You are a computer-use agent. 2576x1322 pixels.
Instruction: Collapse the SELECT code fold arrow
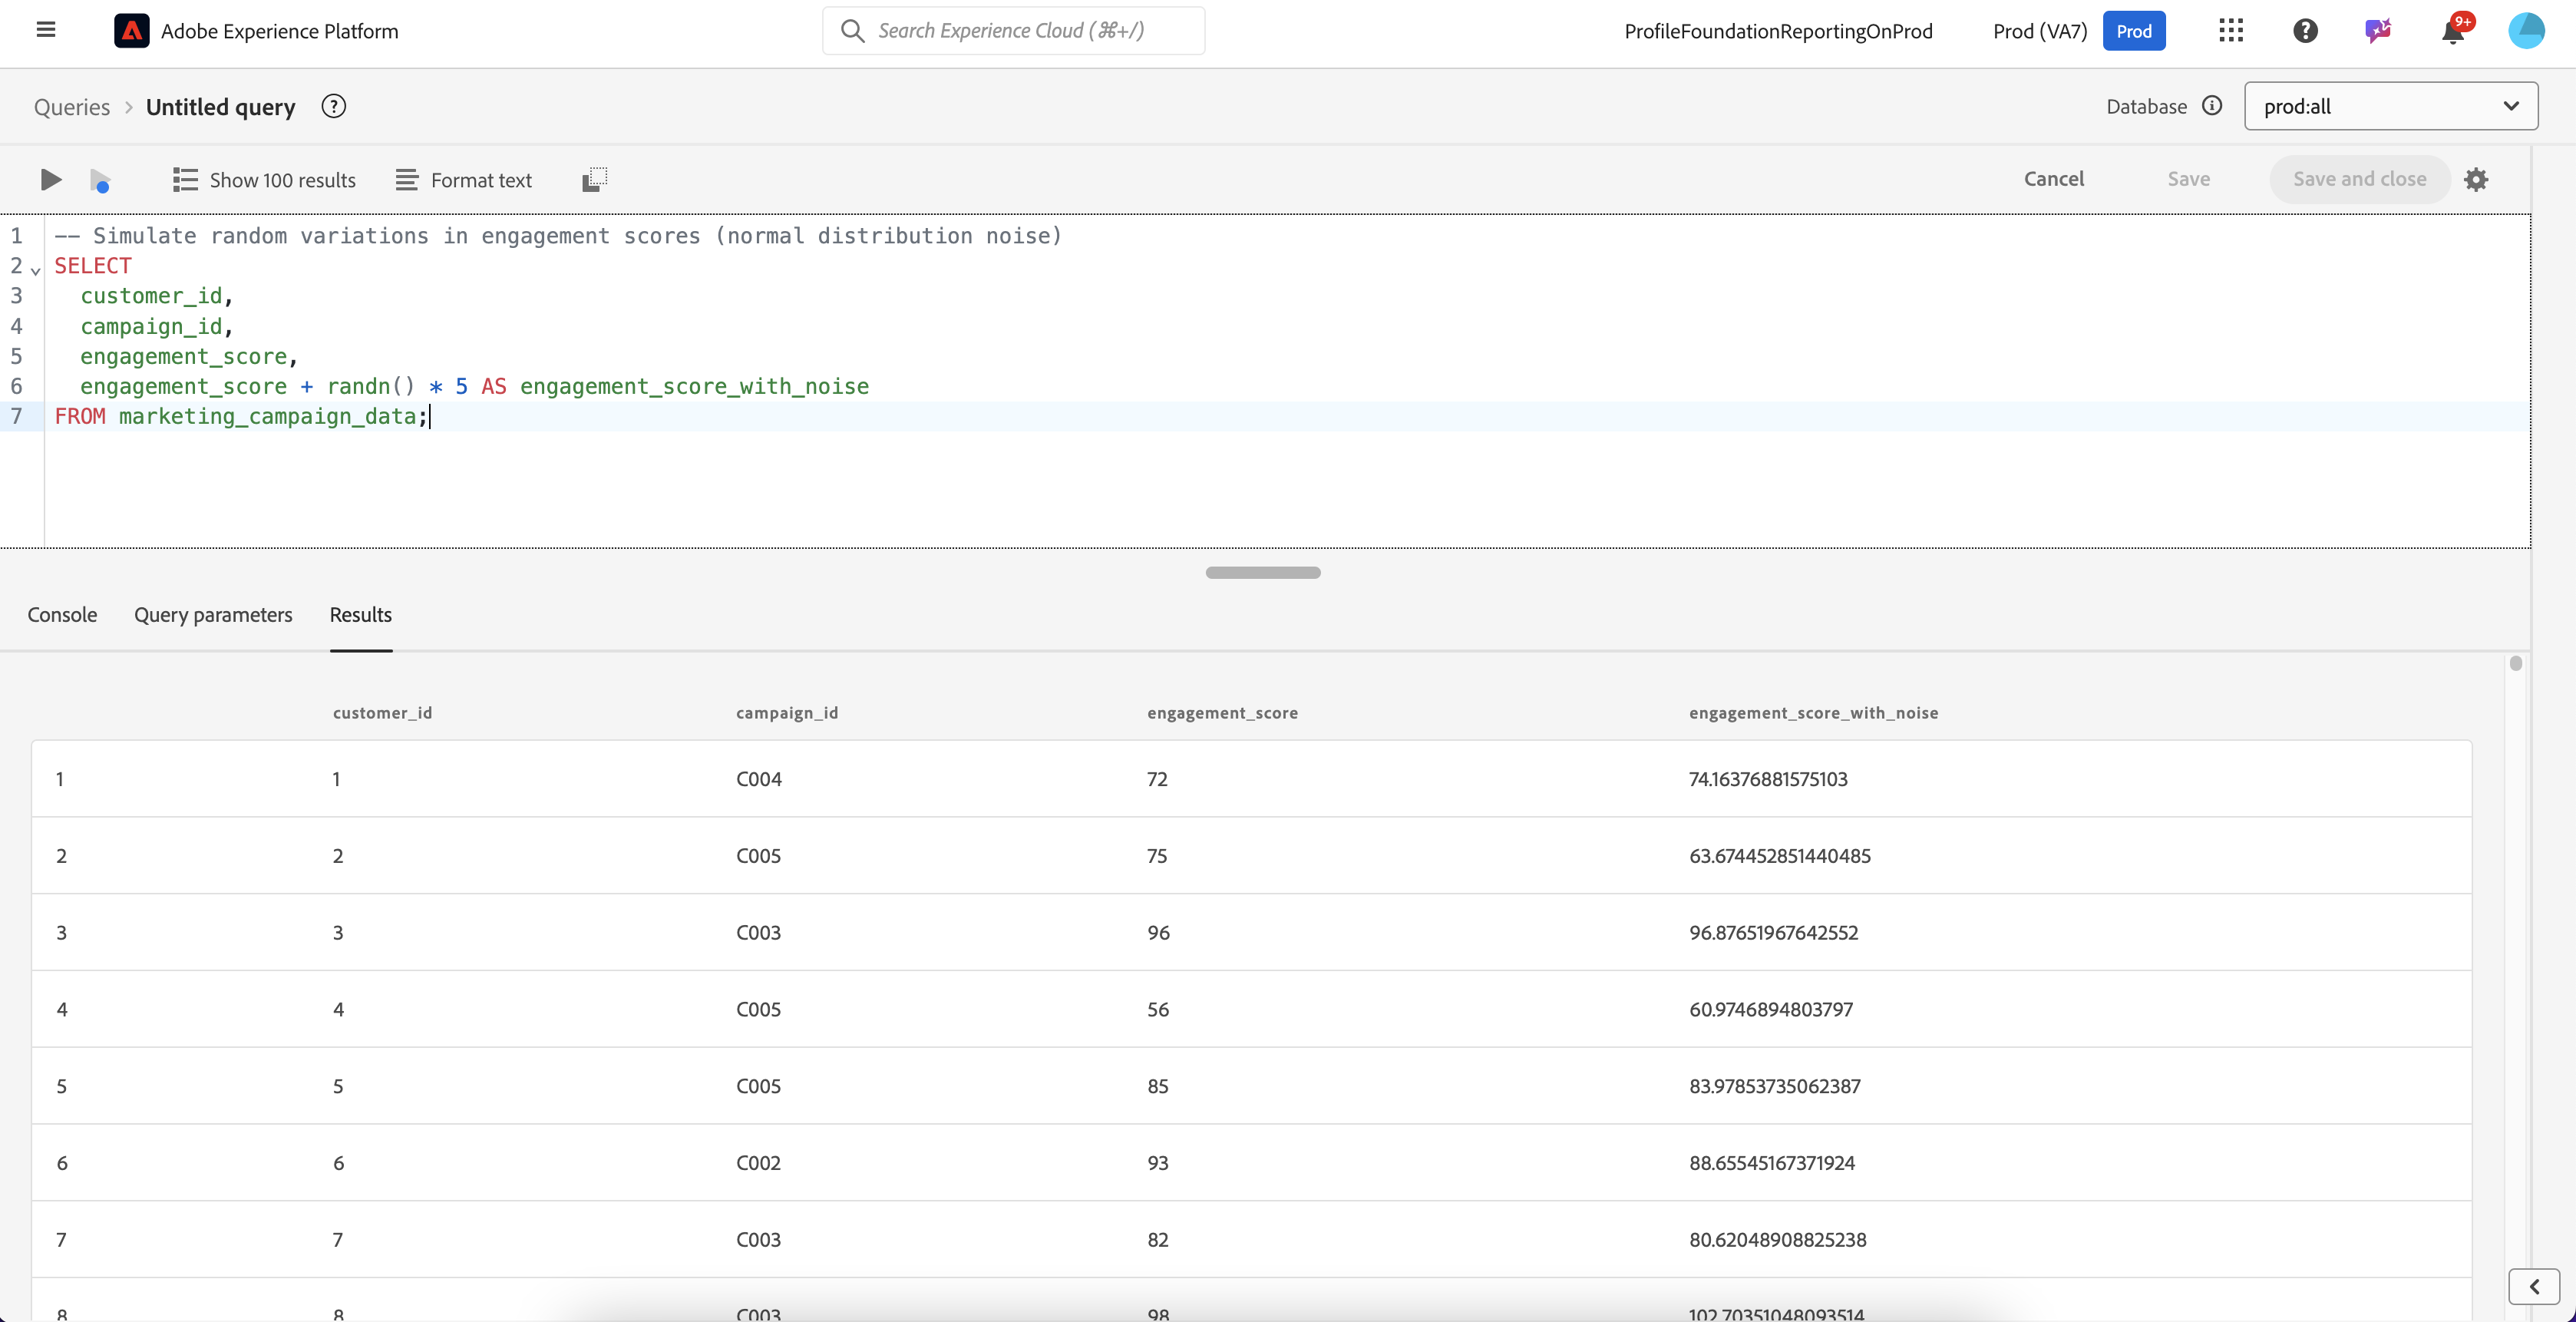click(x=36, y=270)
